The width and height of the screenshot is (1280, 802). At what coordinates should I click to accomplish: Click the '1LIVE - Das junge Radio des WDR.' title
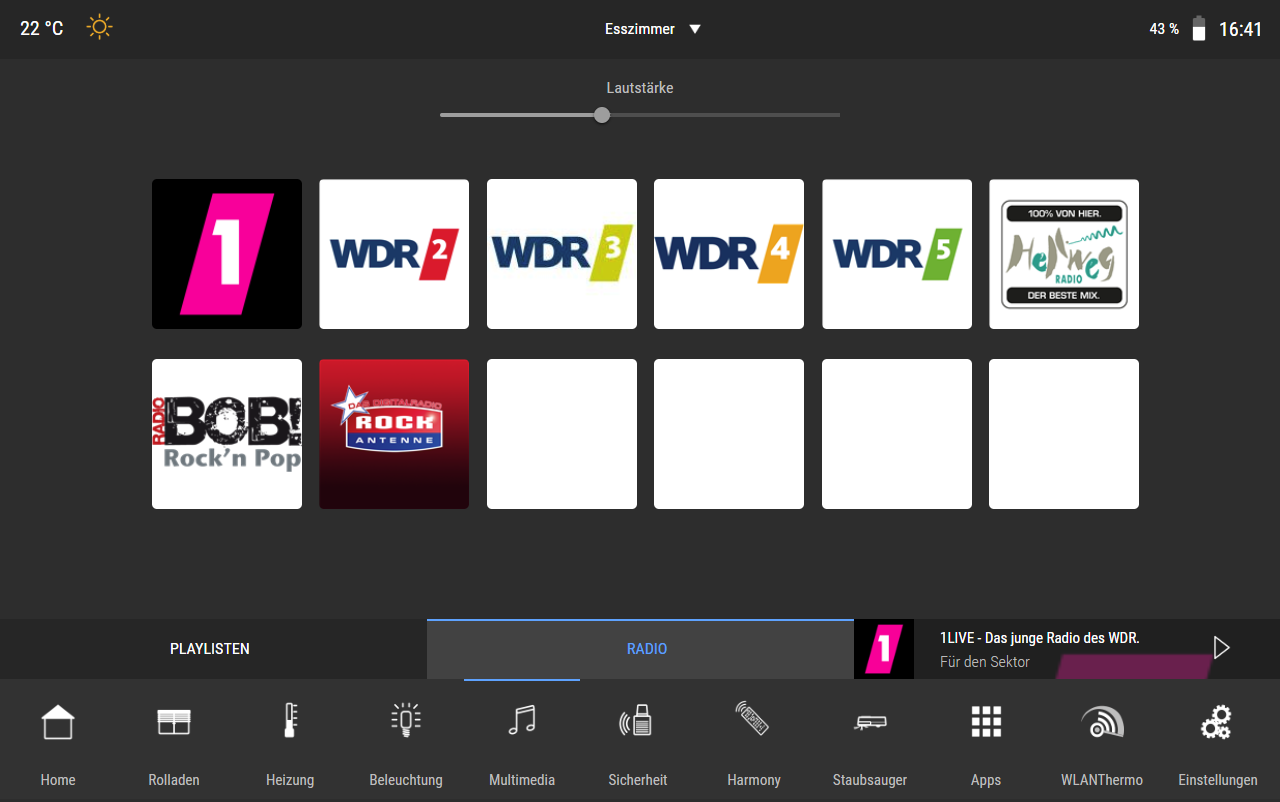1040,638
